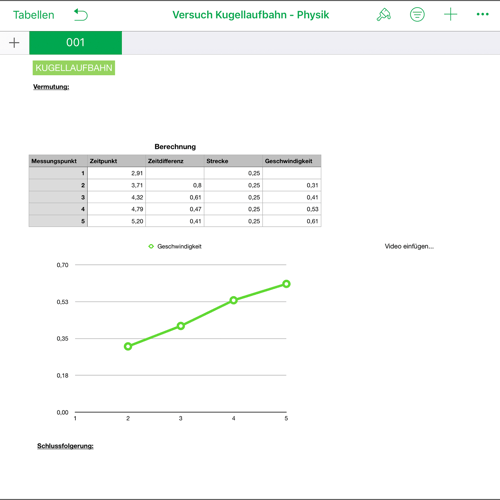Open the format paintbrush tool
Image resolution: width=500 pixels, height=500 pixels.
pos(384,15)
